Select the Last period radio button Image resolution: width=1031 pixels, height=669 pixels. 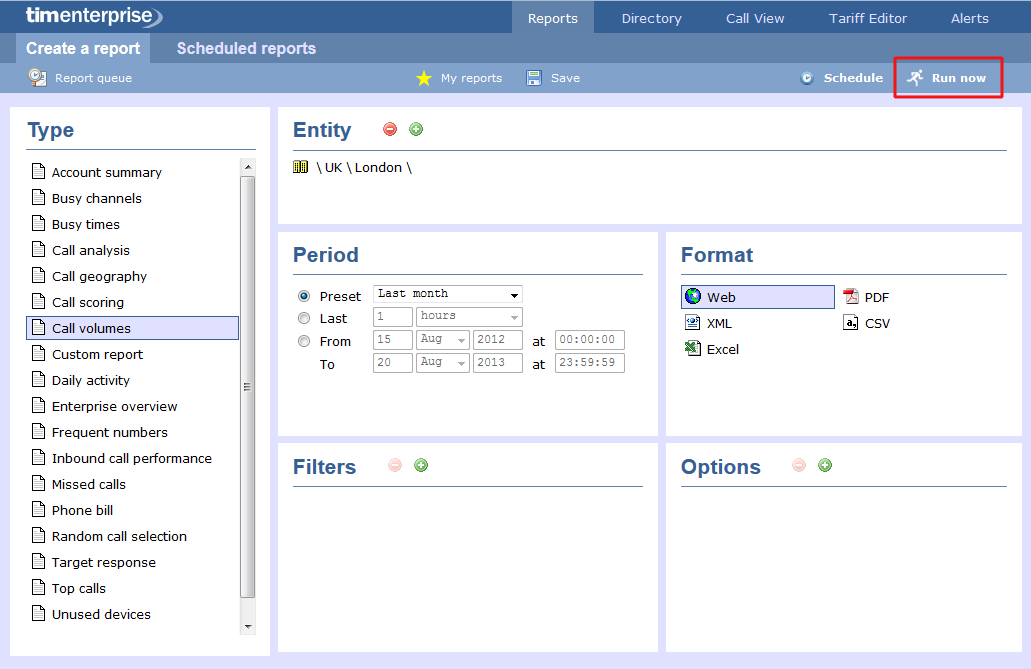point(304,318)
